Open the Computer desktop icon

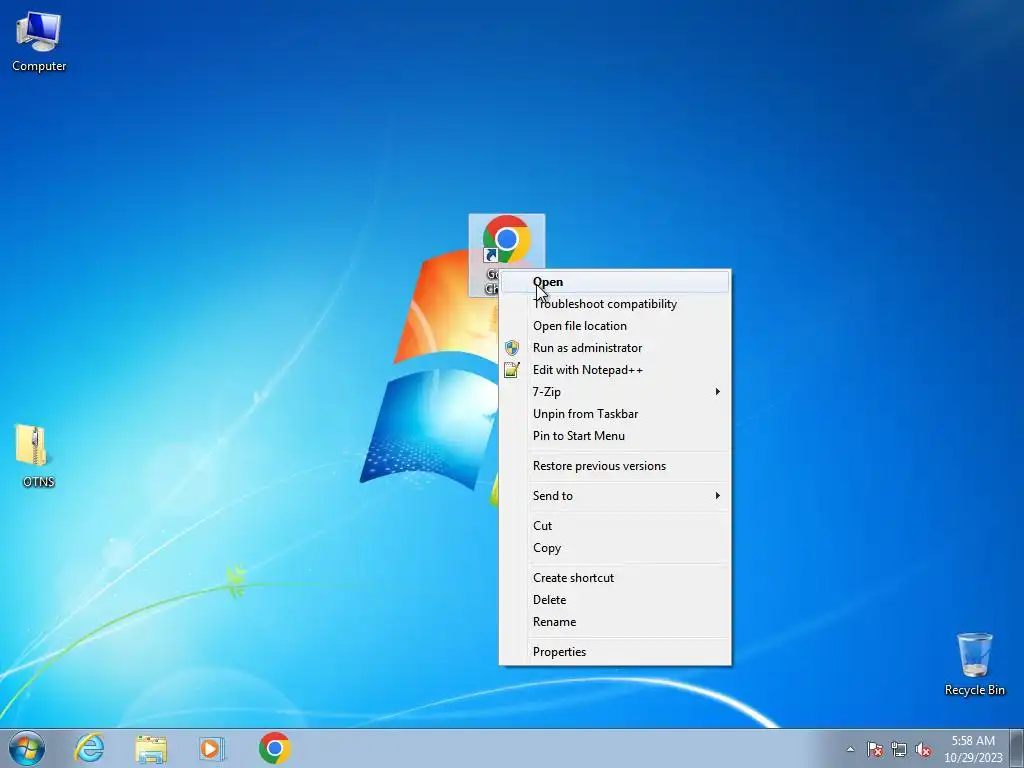(x=39, y=40)
